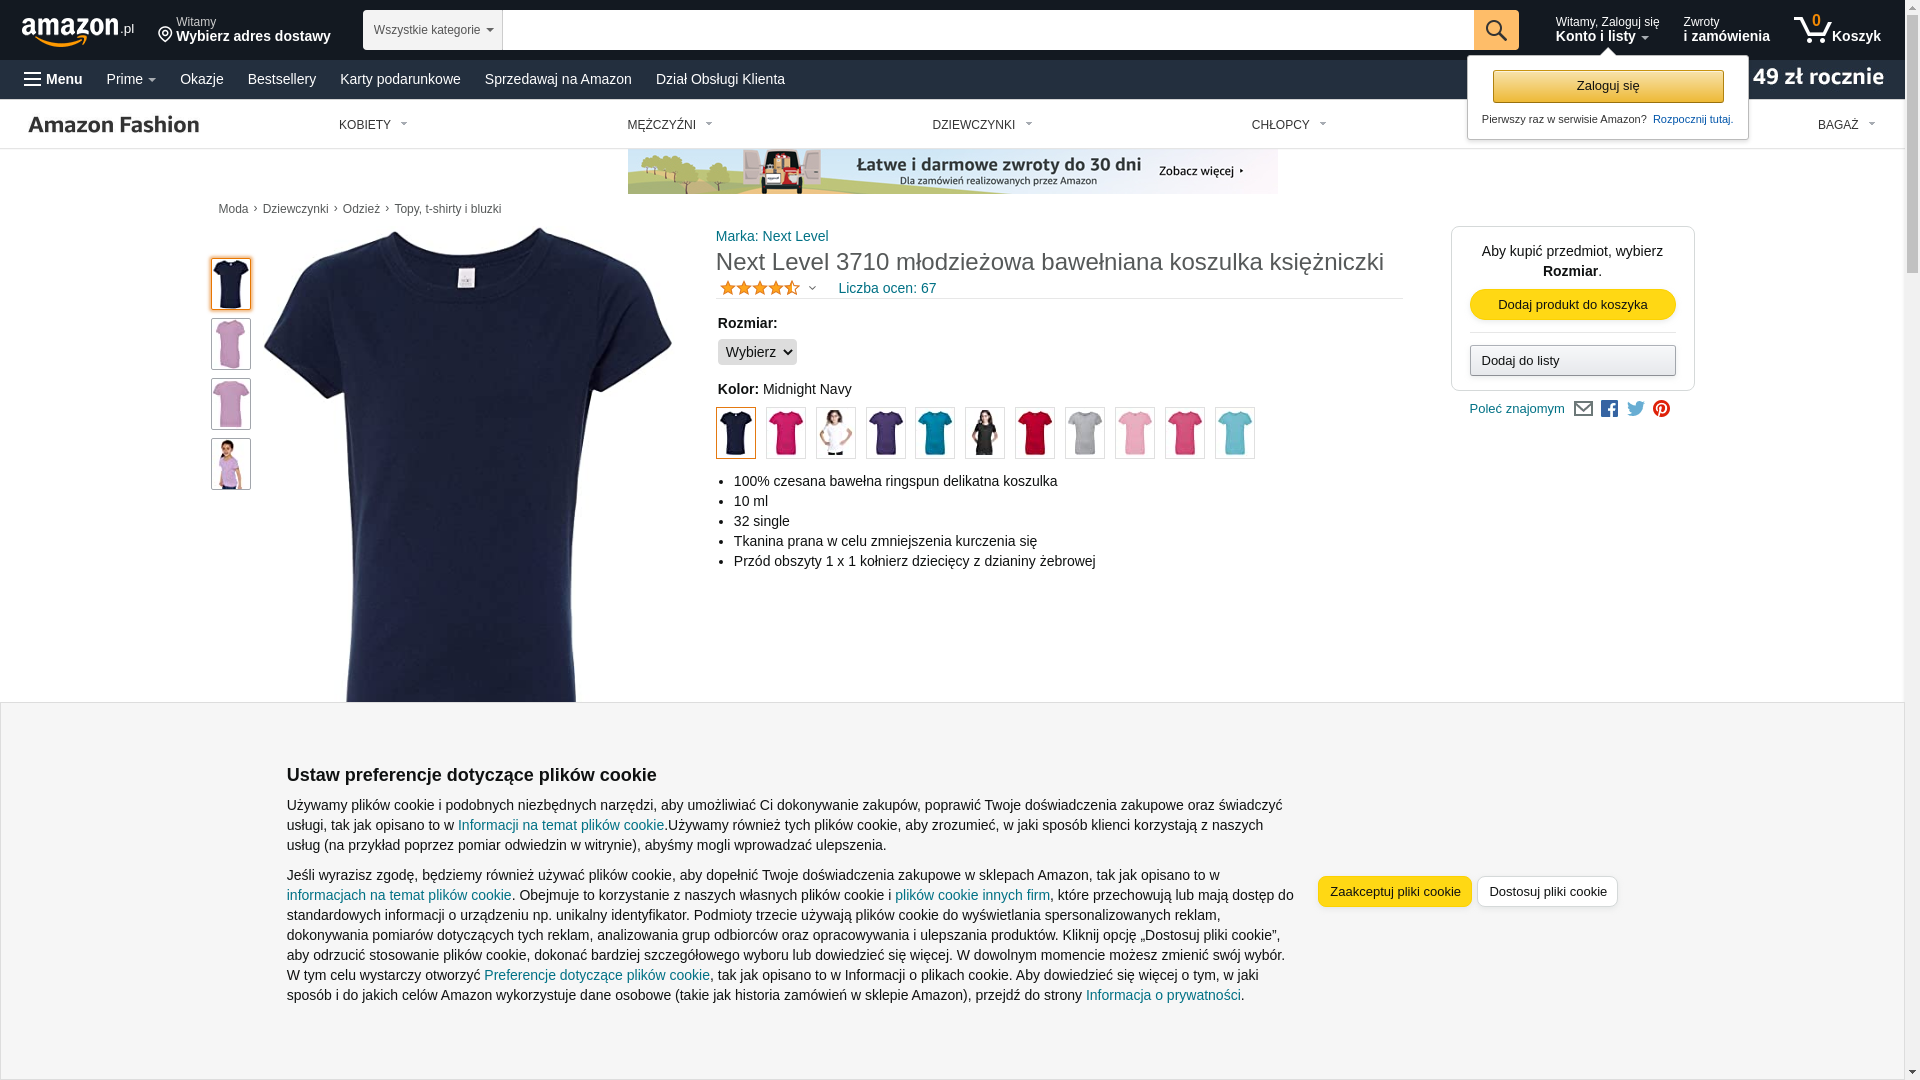Open the shopping cart icon
The width and height of the screenshot is (1920, 1080).
(1836, 30)
